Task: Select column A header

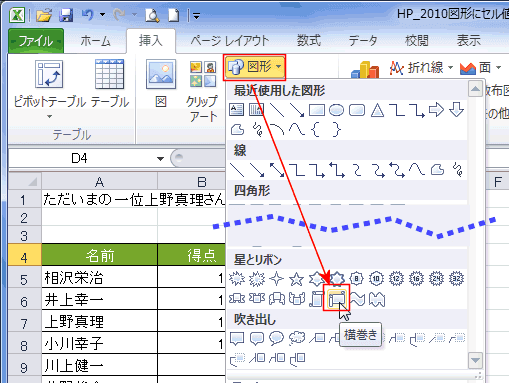Action: point(99,182)
